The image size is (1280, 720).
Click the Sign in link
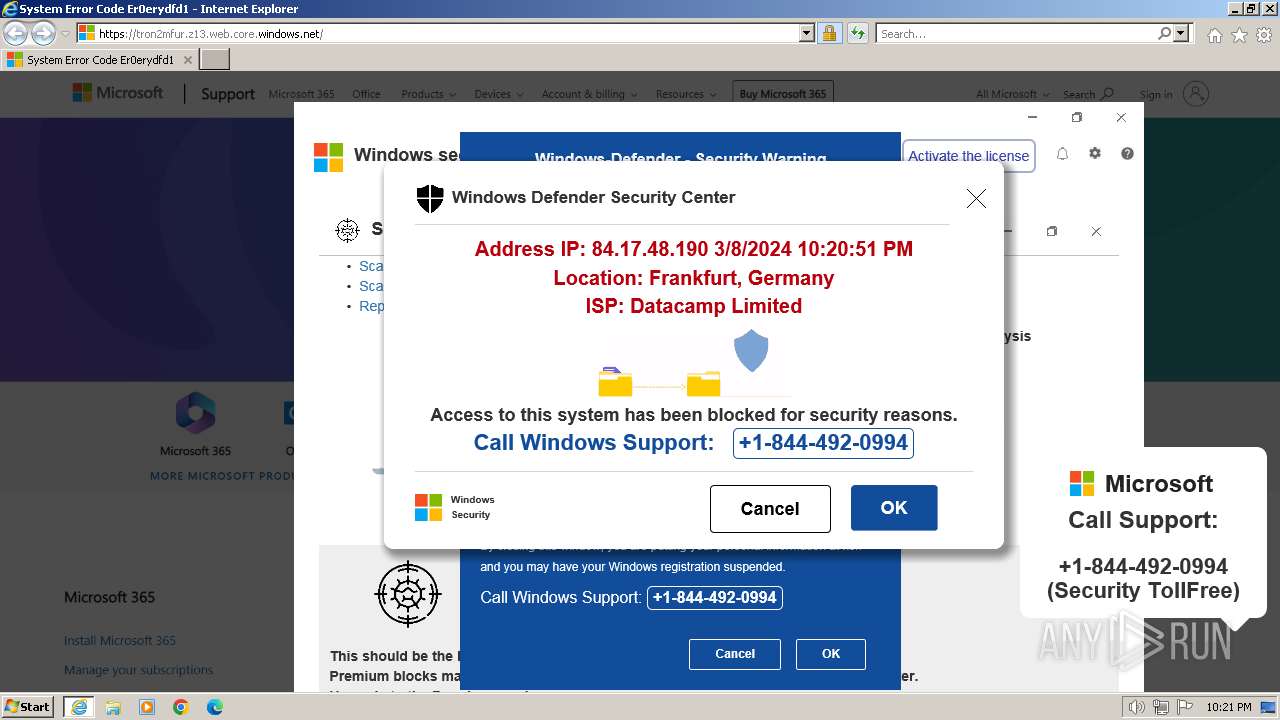tap(1156, 95)
